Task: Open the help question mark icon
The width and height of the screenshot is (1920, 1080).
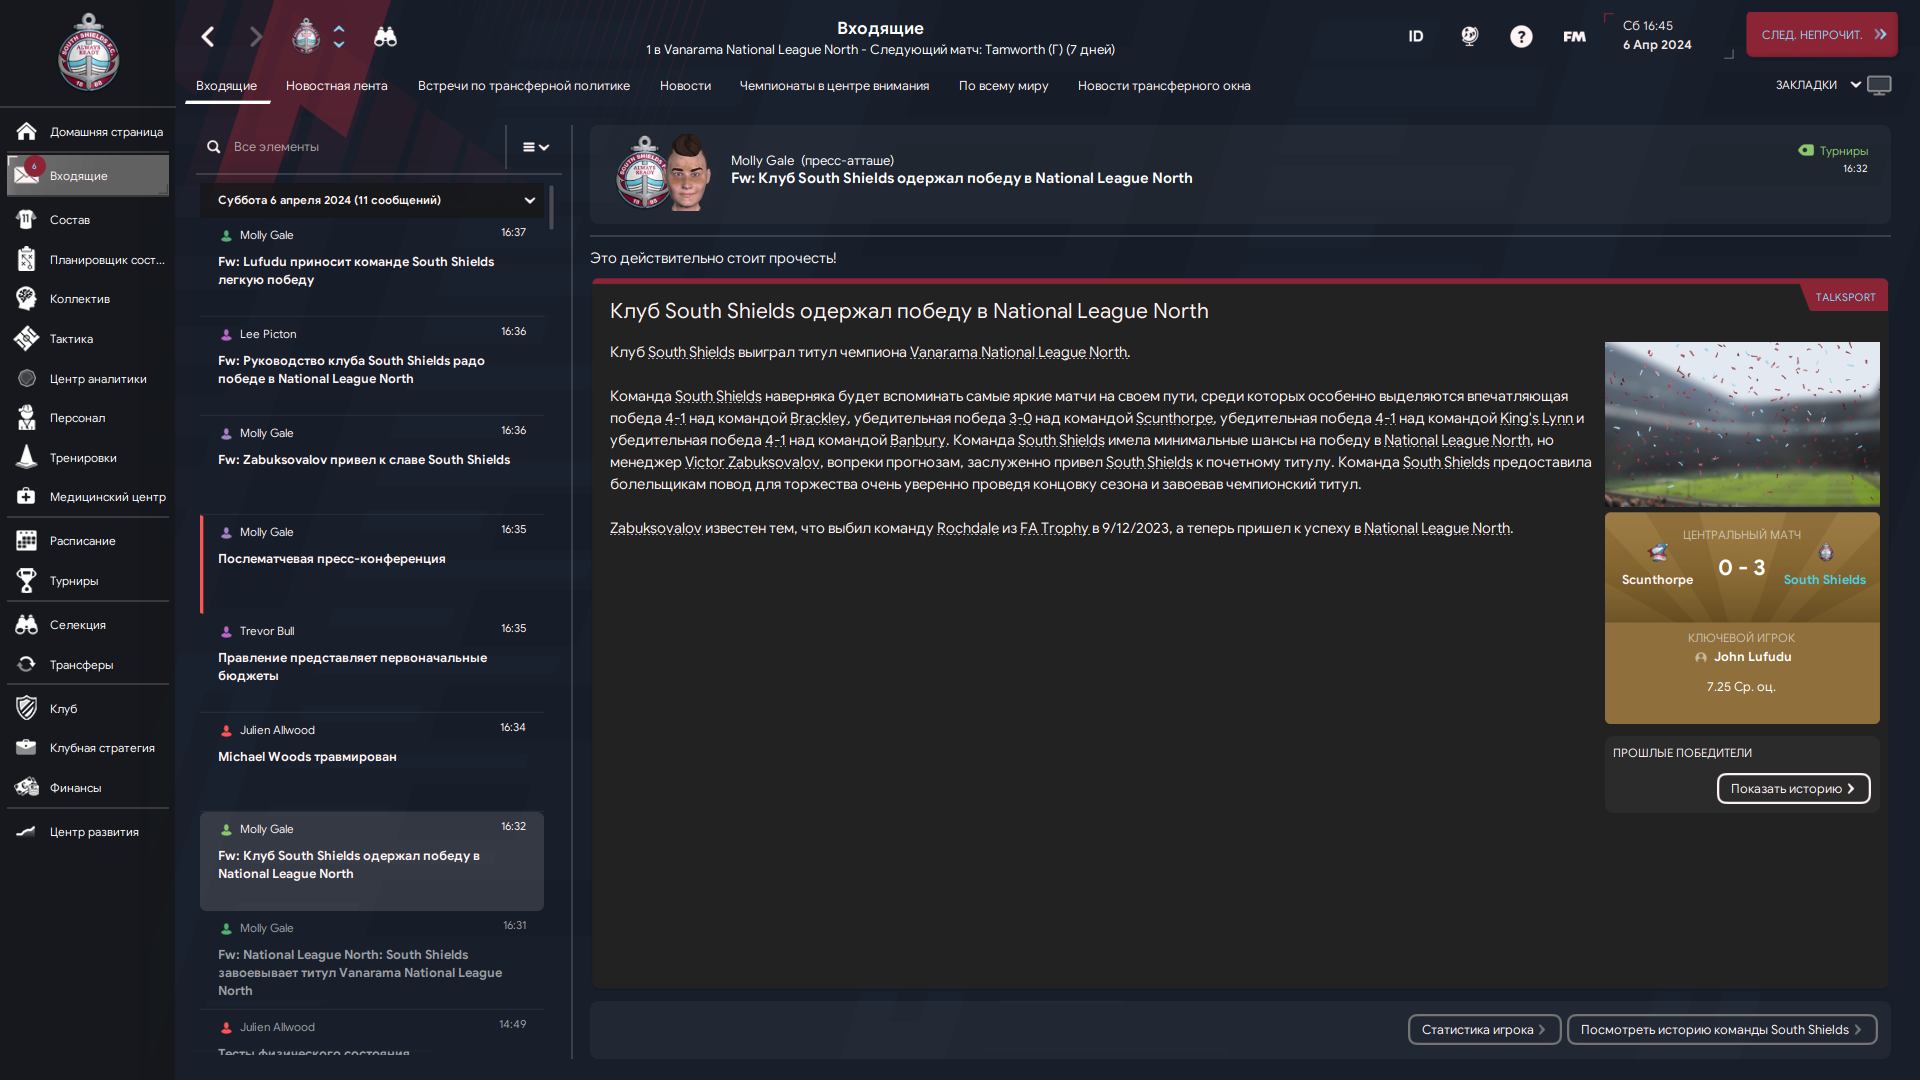Action: pos(1521,37)
